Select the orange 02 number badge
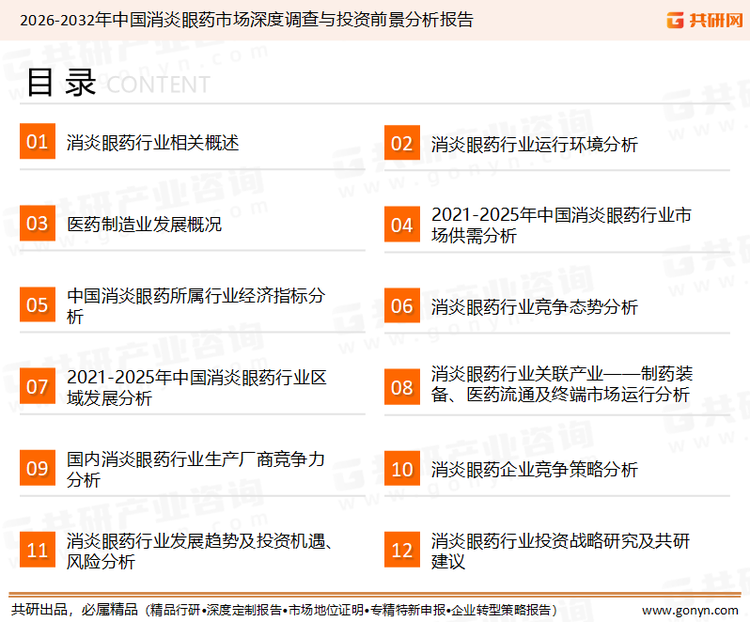The width and height of the screenshot is (750, 622). click(401, 144)
